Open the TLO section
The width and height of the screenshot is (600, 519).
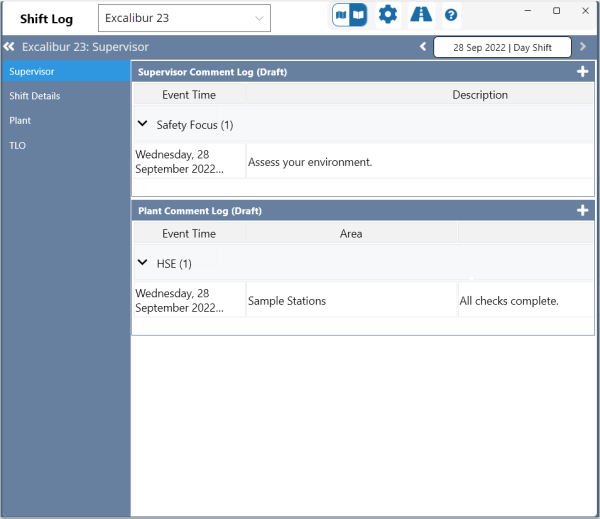click(65, 145)
